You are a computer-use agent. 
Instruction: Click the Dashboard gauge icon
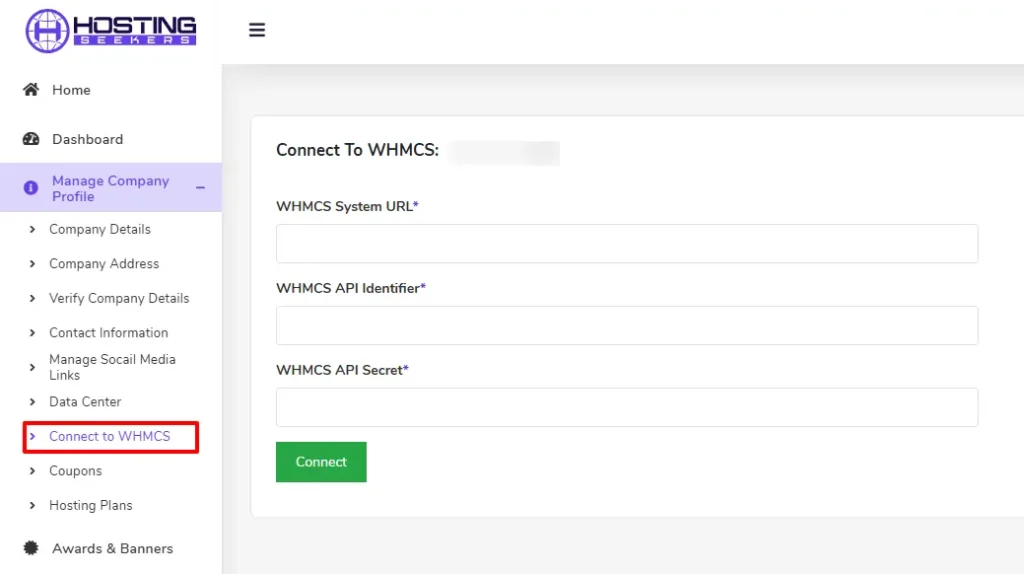pyautogui.click(x=31, y=139)
